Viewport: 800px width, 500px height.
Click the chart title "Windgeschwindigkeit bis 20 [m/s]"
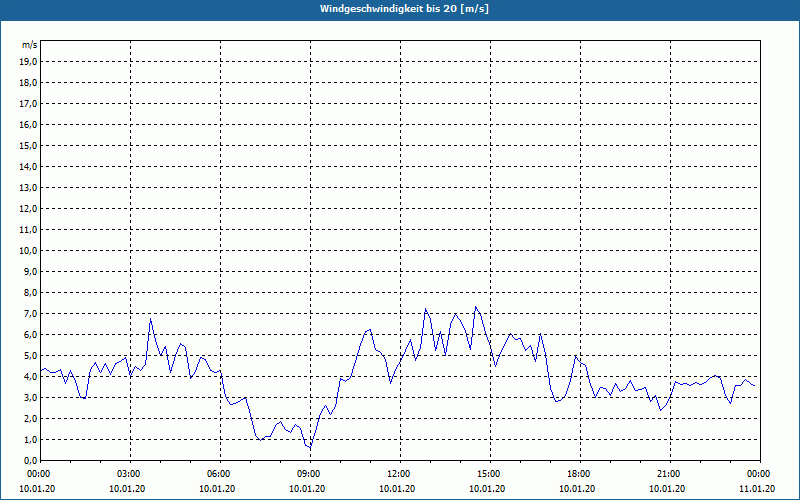404,9
